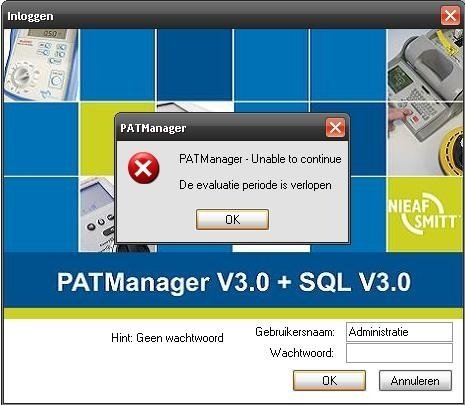Close the PATManager error dialog
The width and height of the screenshot is (465, 405).
coord(335,128)
